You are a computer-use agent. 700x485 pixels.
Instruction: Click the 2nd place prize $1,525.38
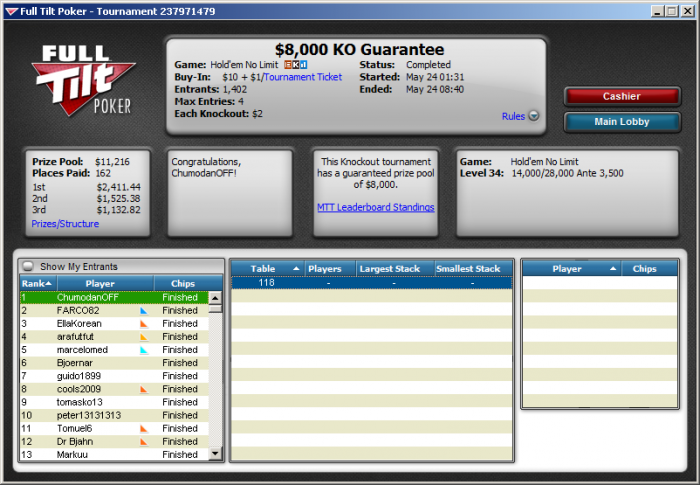[x=118, y=198]
